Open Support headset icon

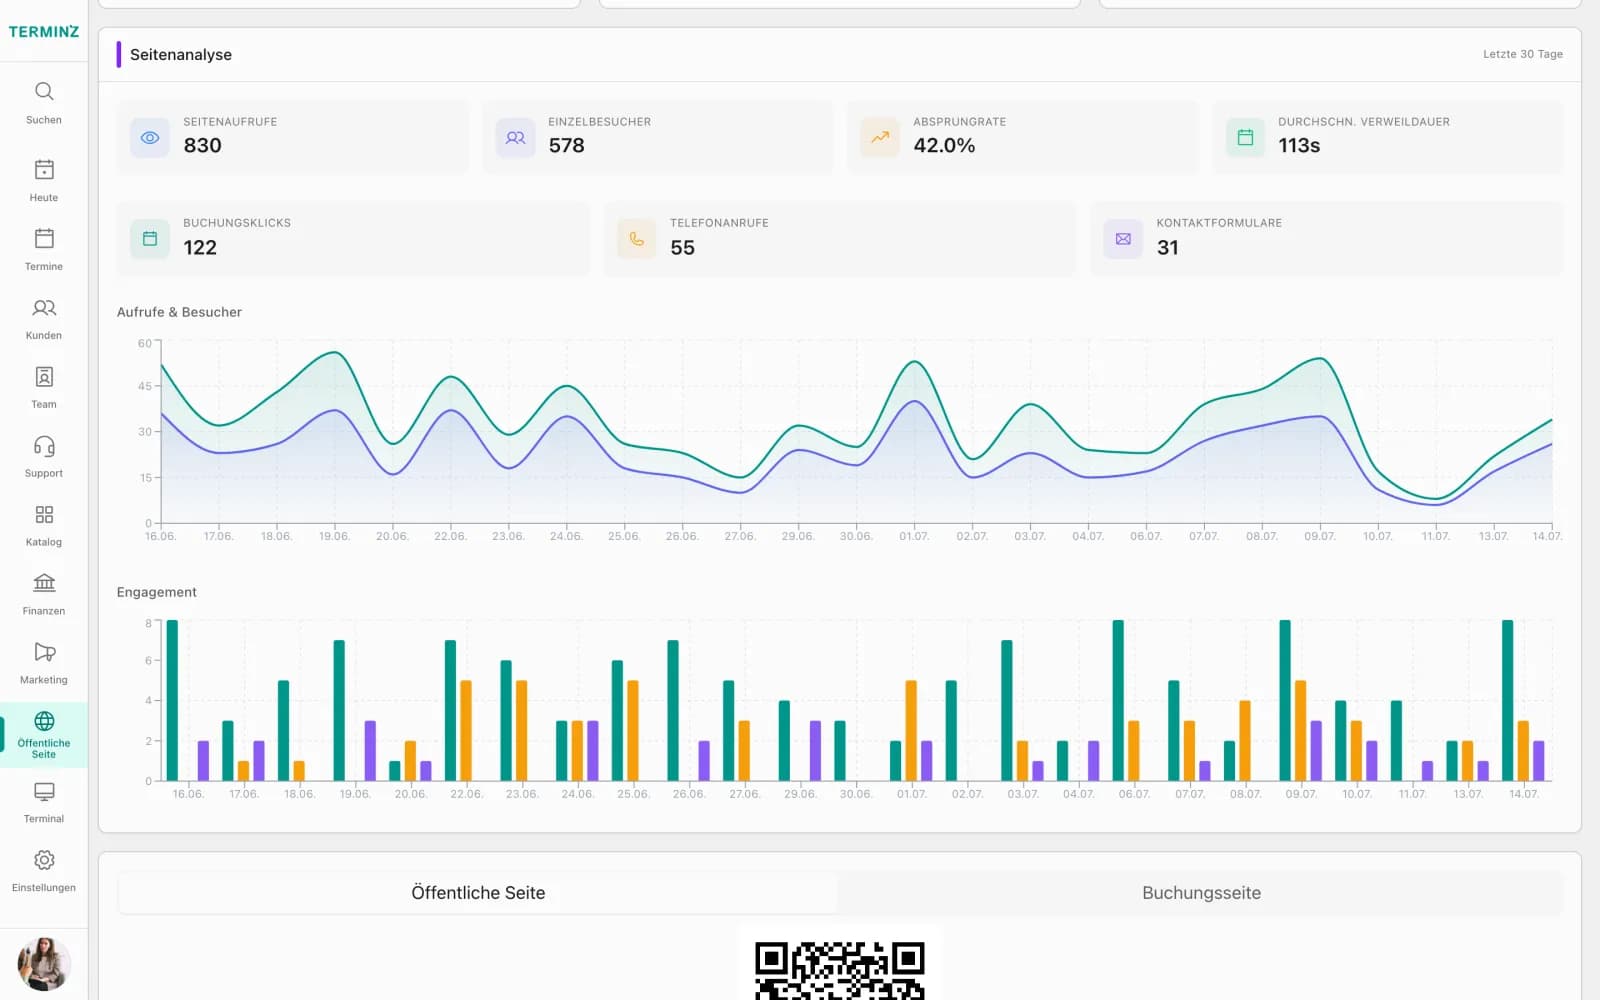pos(44,446)
